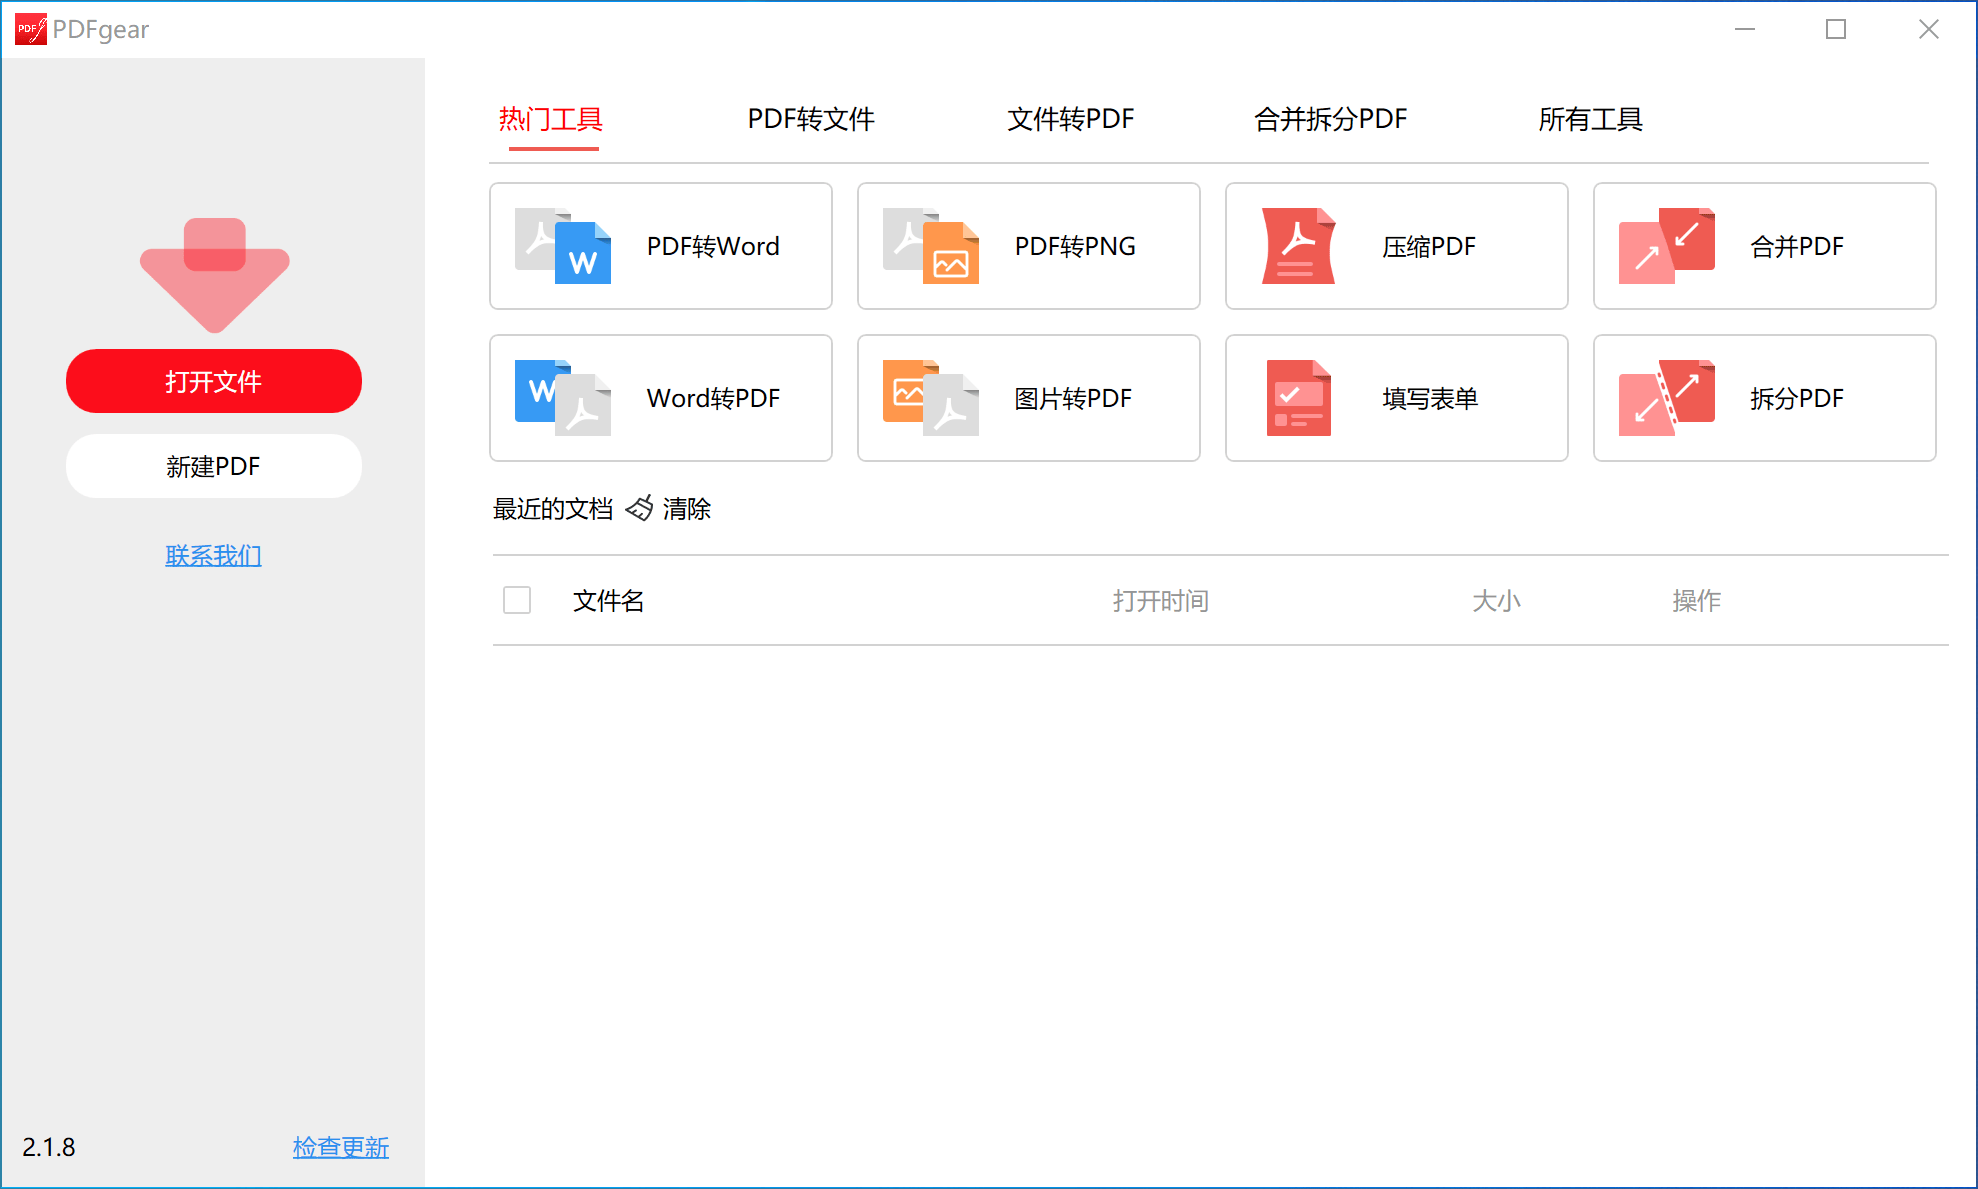This screenshot has width=1978, height=1189.
Task: Open the 图片转PDF tool
Action: pyautogui.click(x=1028, y=398)
